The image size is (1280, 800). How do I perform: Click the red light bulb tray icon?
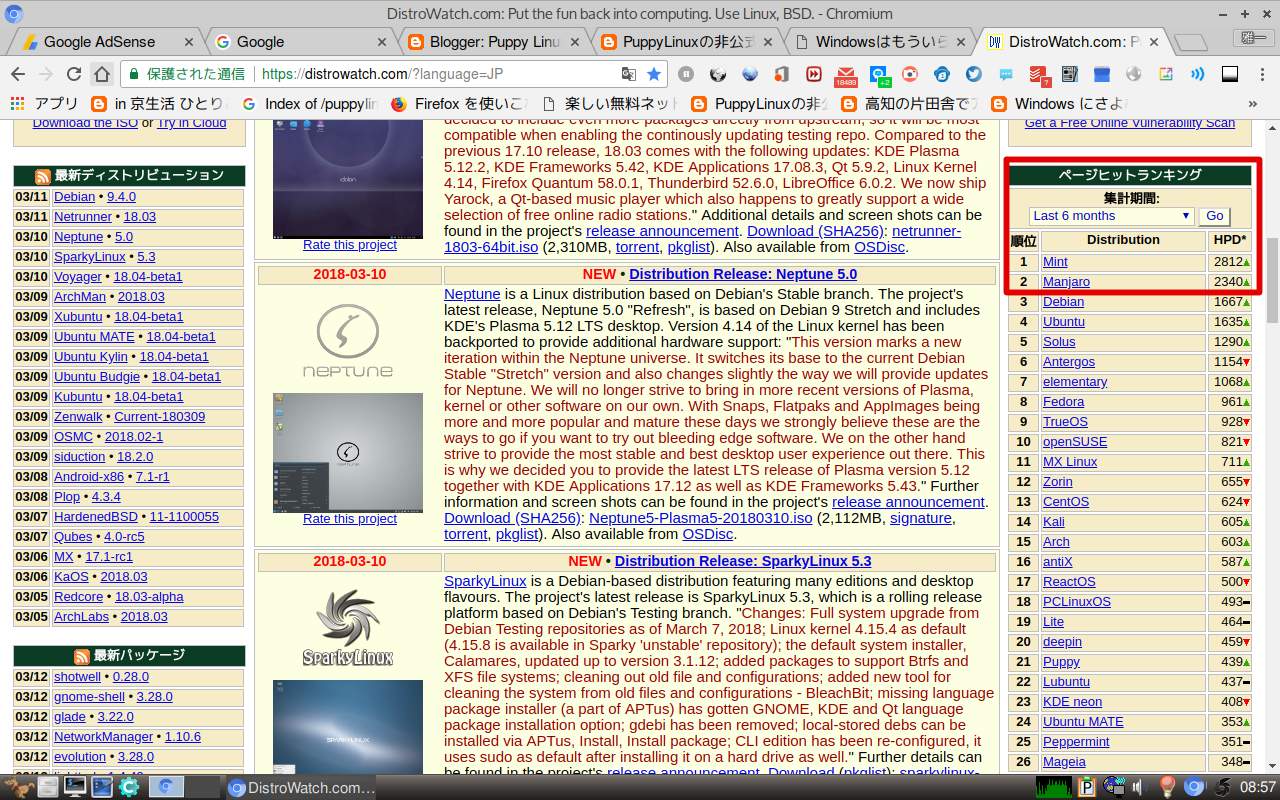click(x=1166, y=787)
